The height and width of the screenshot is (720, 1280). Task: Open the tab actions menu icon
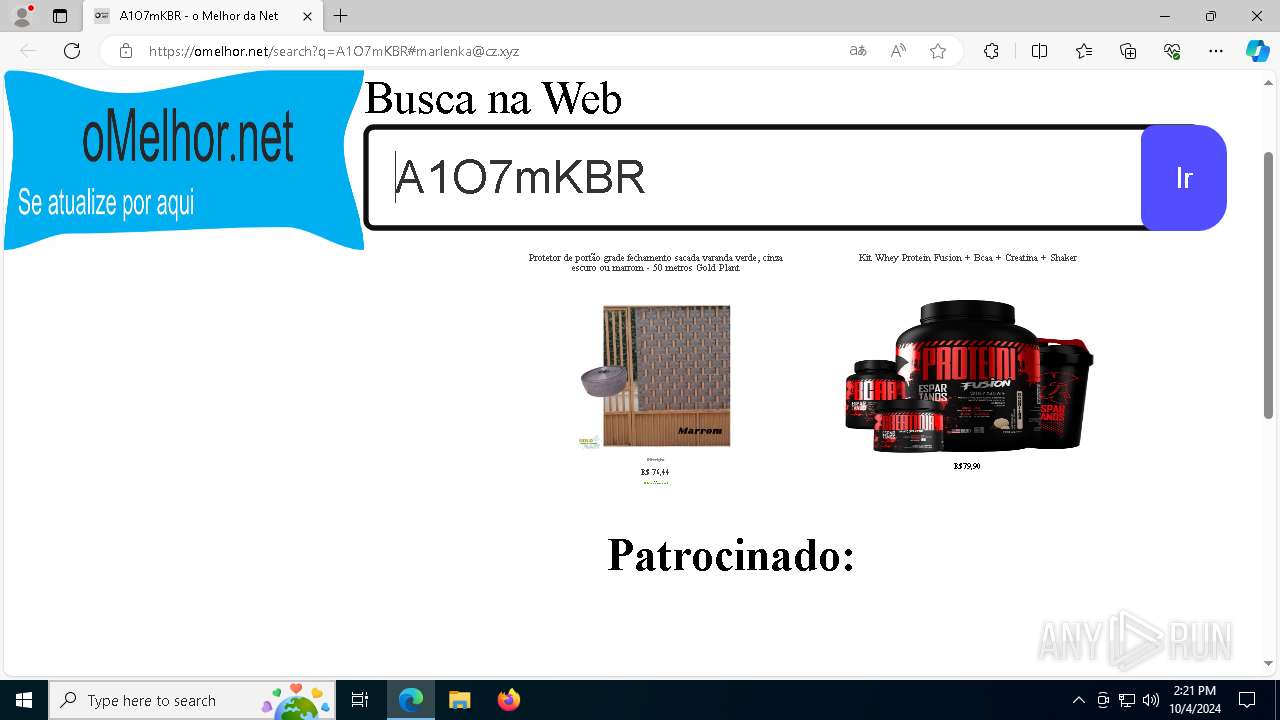point(60,16)
